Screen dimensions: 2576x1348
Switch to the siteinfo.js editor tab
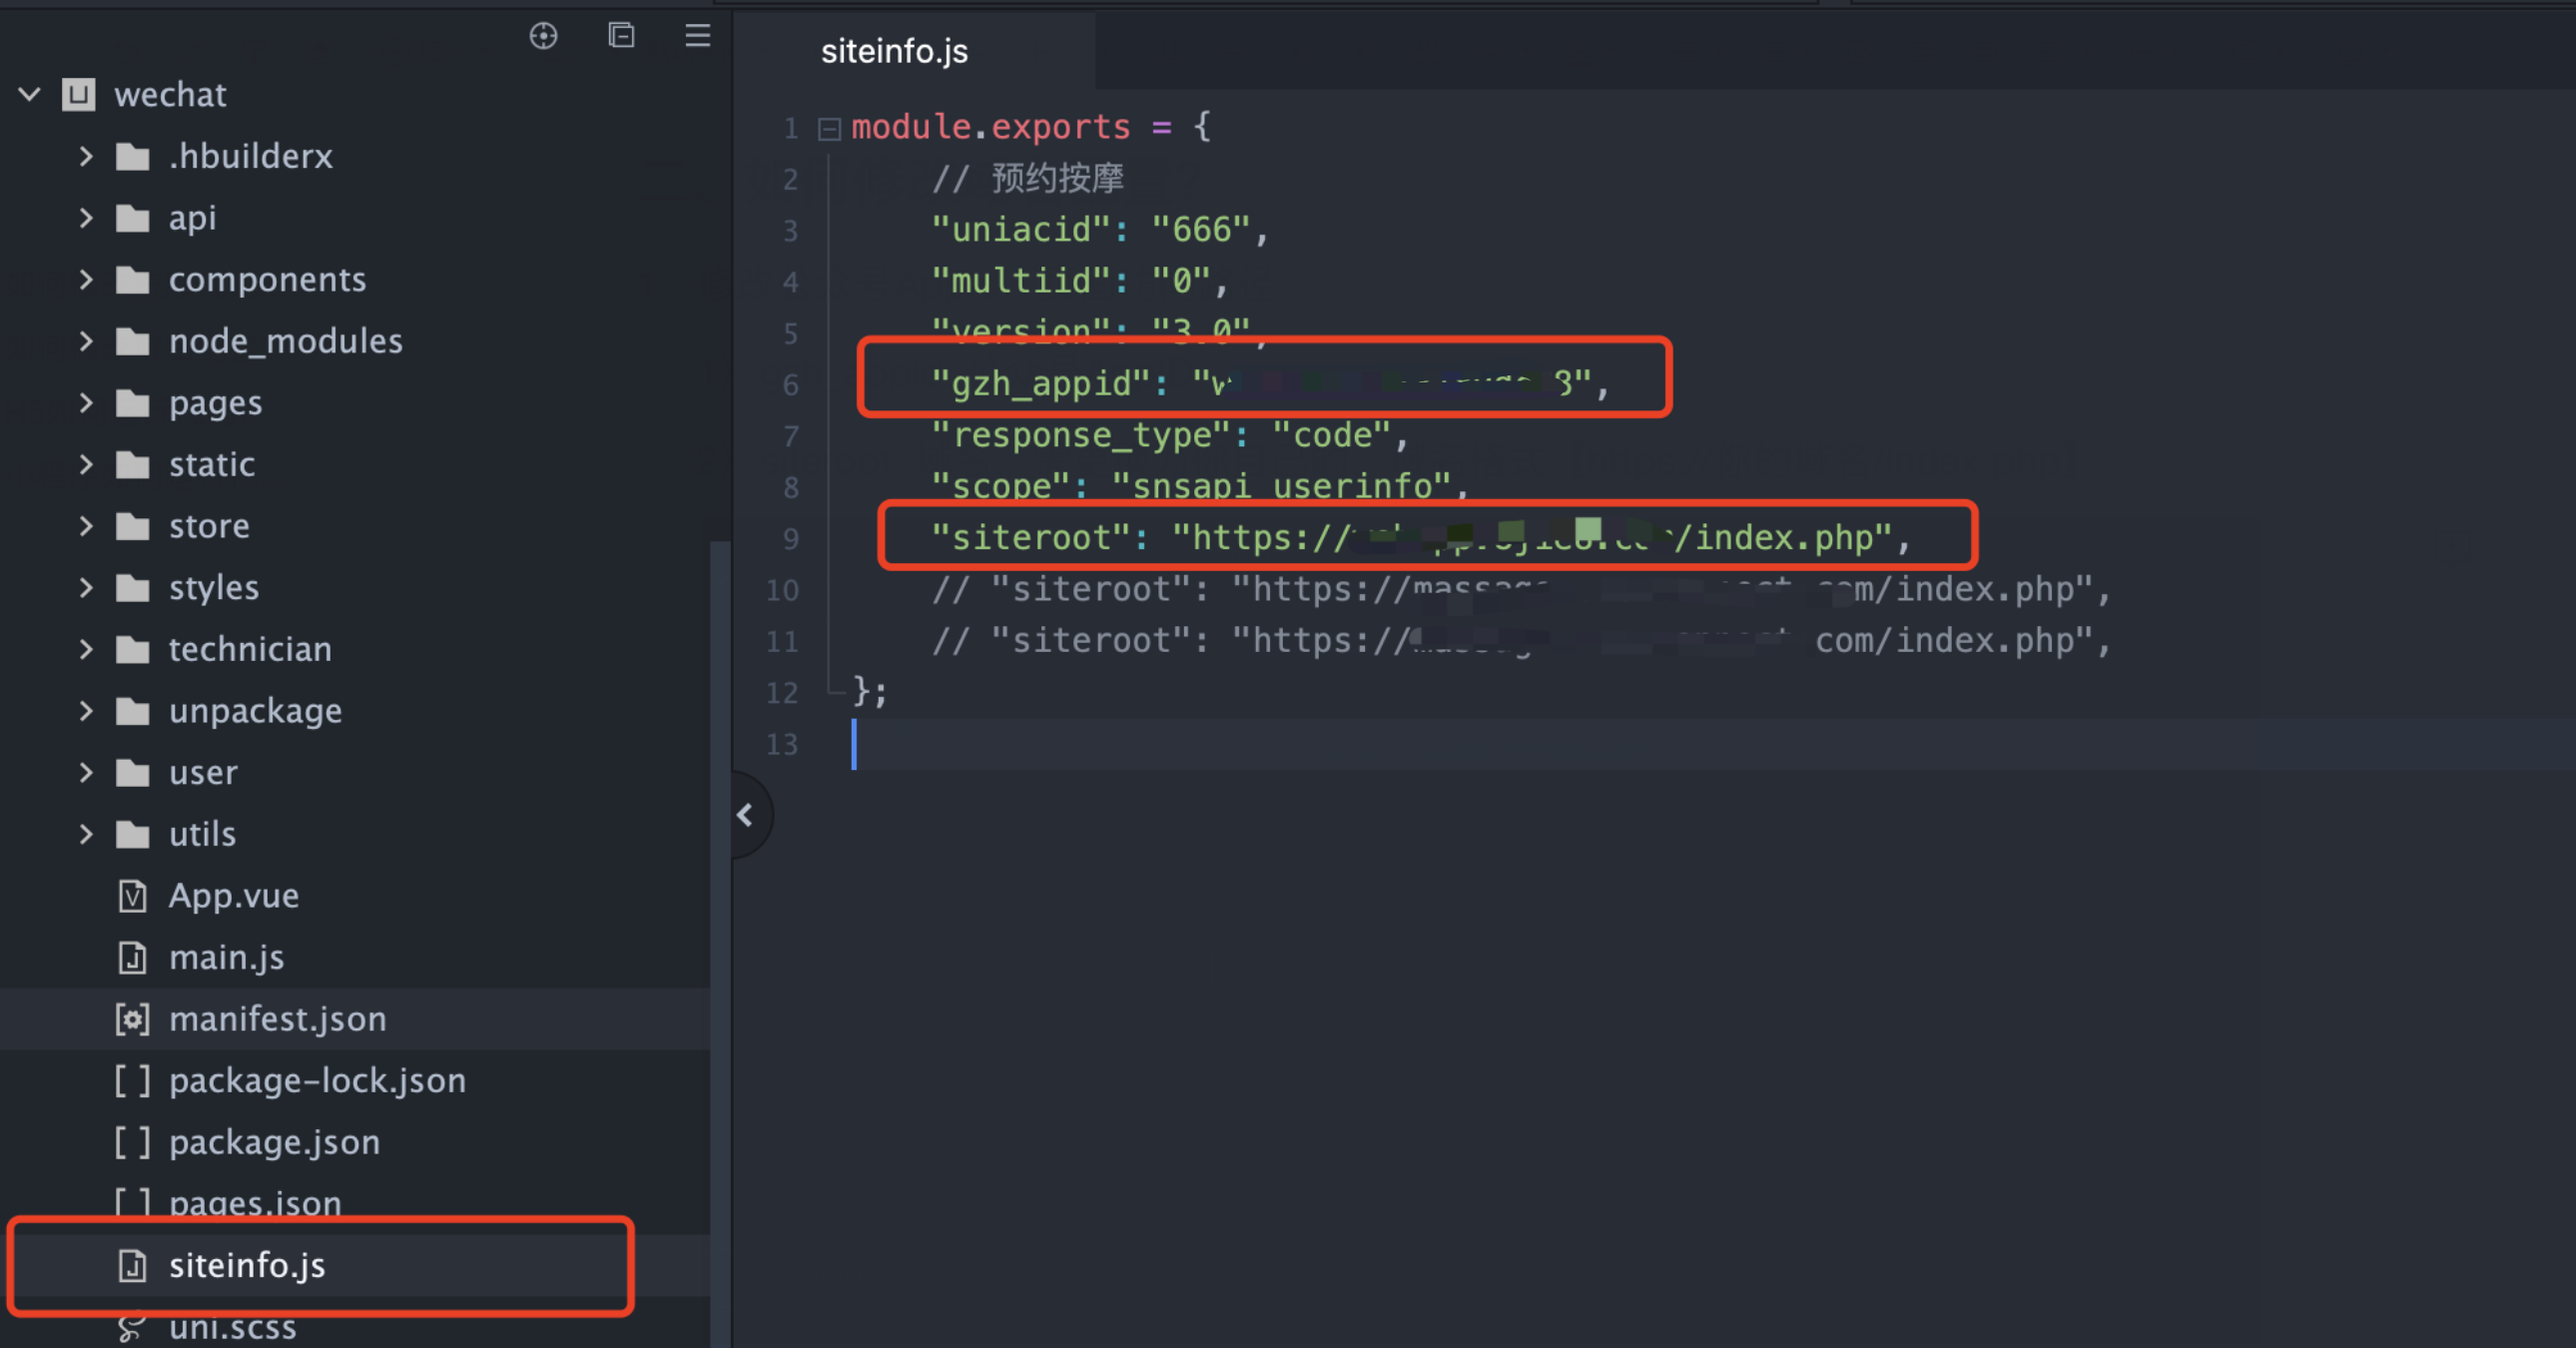(x=894, y=52)
